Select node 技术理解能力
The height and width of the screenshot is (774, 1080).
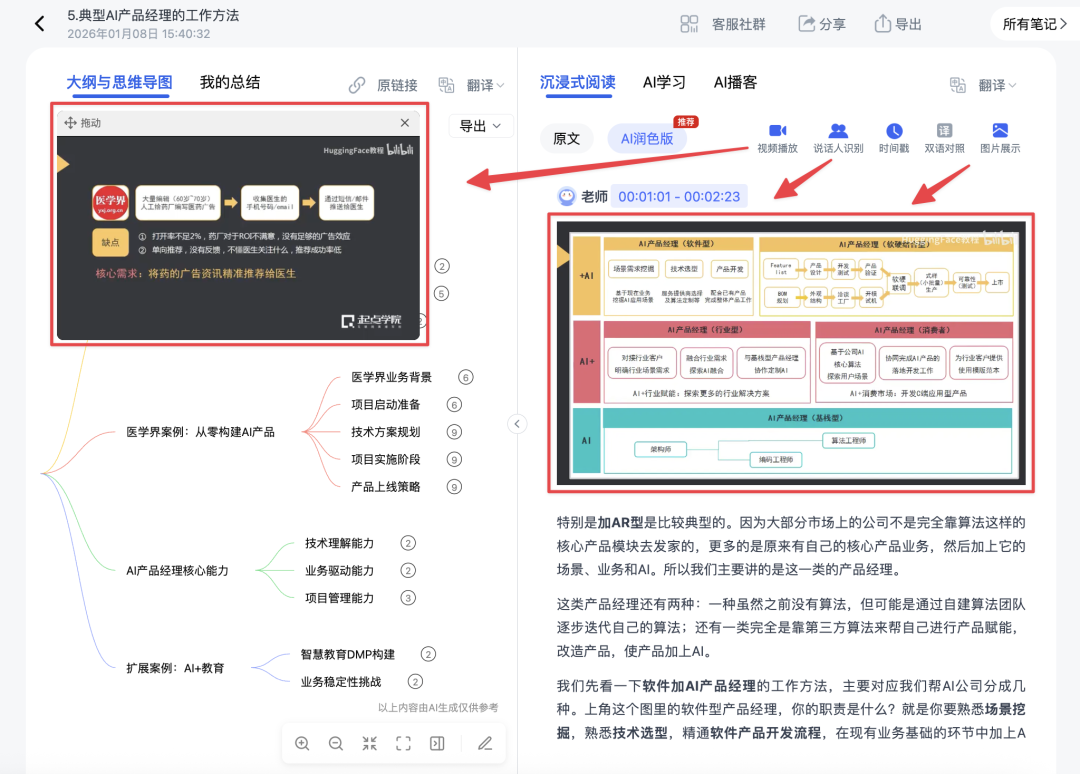(340, 543)
